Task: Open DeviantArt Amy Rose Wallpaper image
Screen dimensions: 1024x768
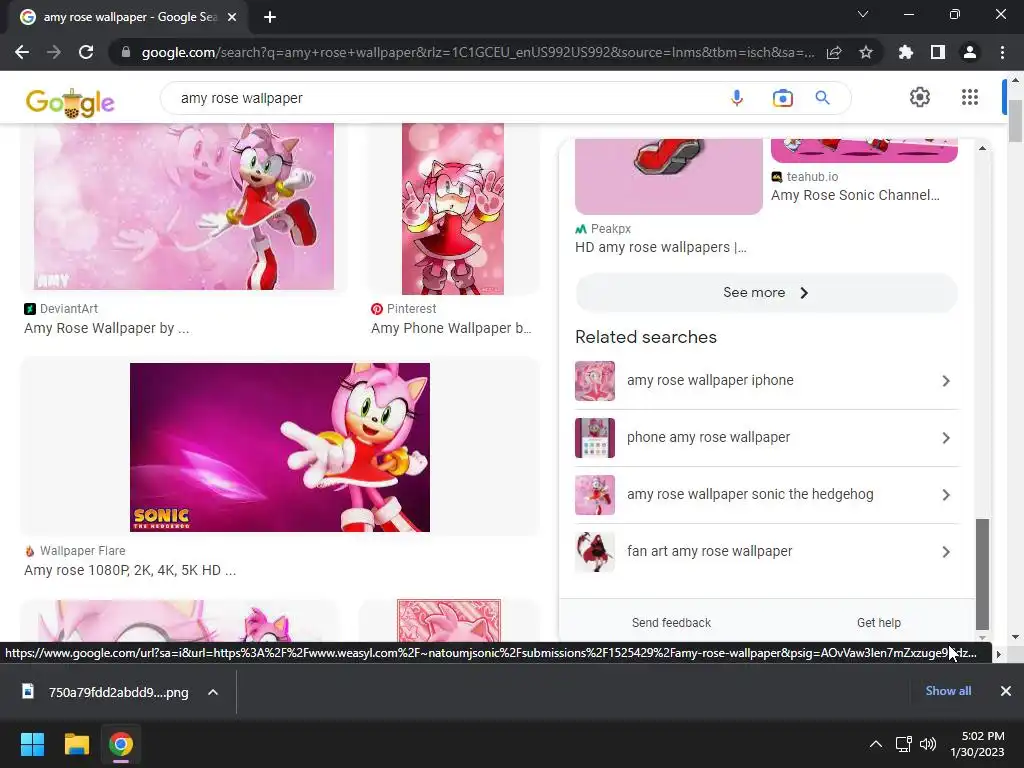Action: pos(184,206)
